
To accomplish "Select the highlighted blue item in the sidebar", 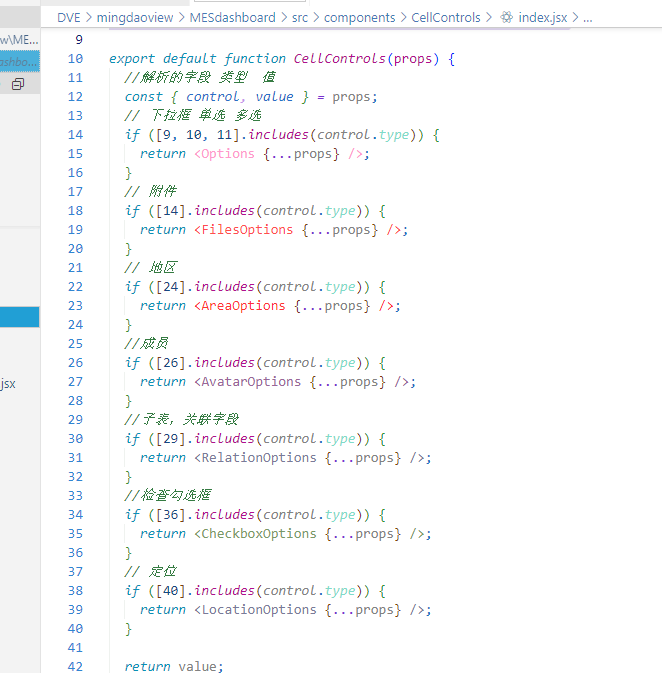I will tap(19, 317).
